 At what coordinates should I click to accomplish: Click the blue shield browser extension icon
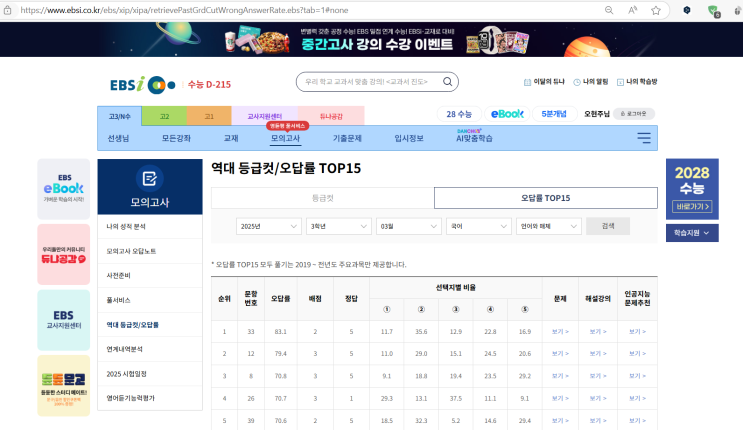click(x=687, y=10)
